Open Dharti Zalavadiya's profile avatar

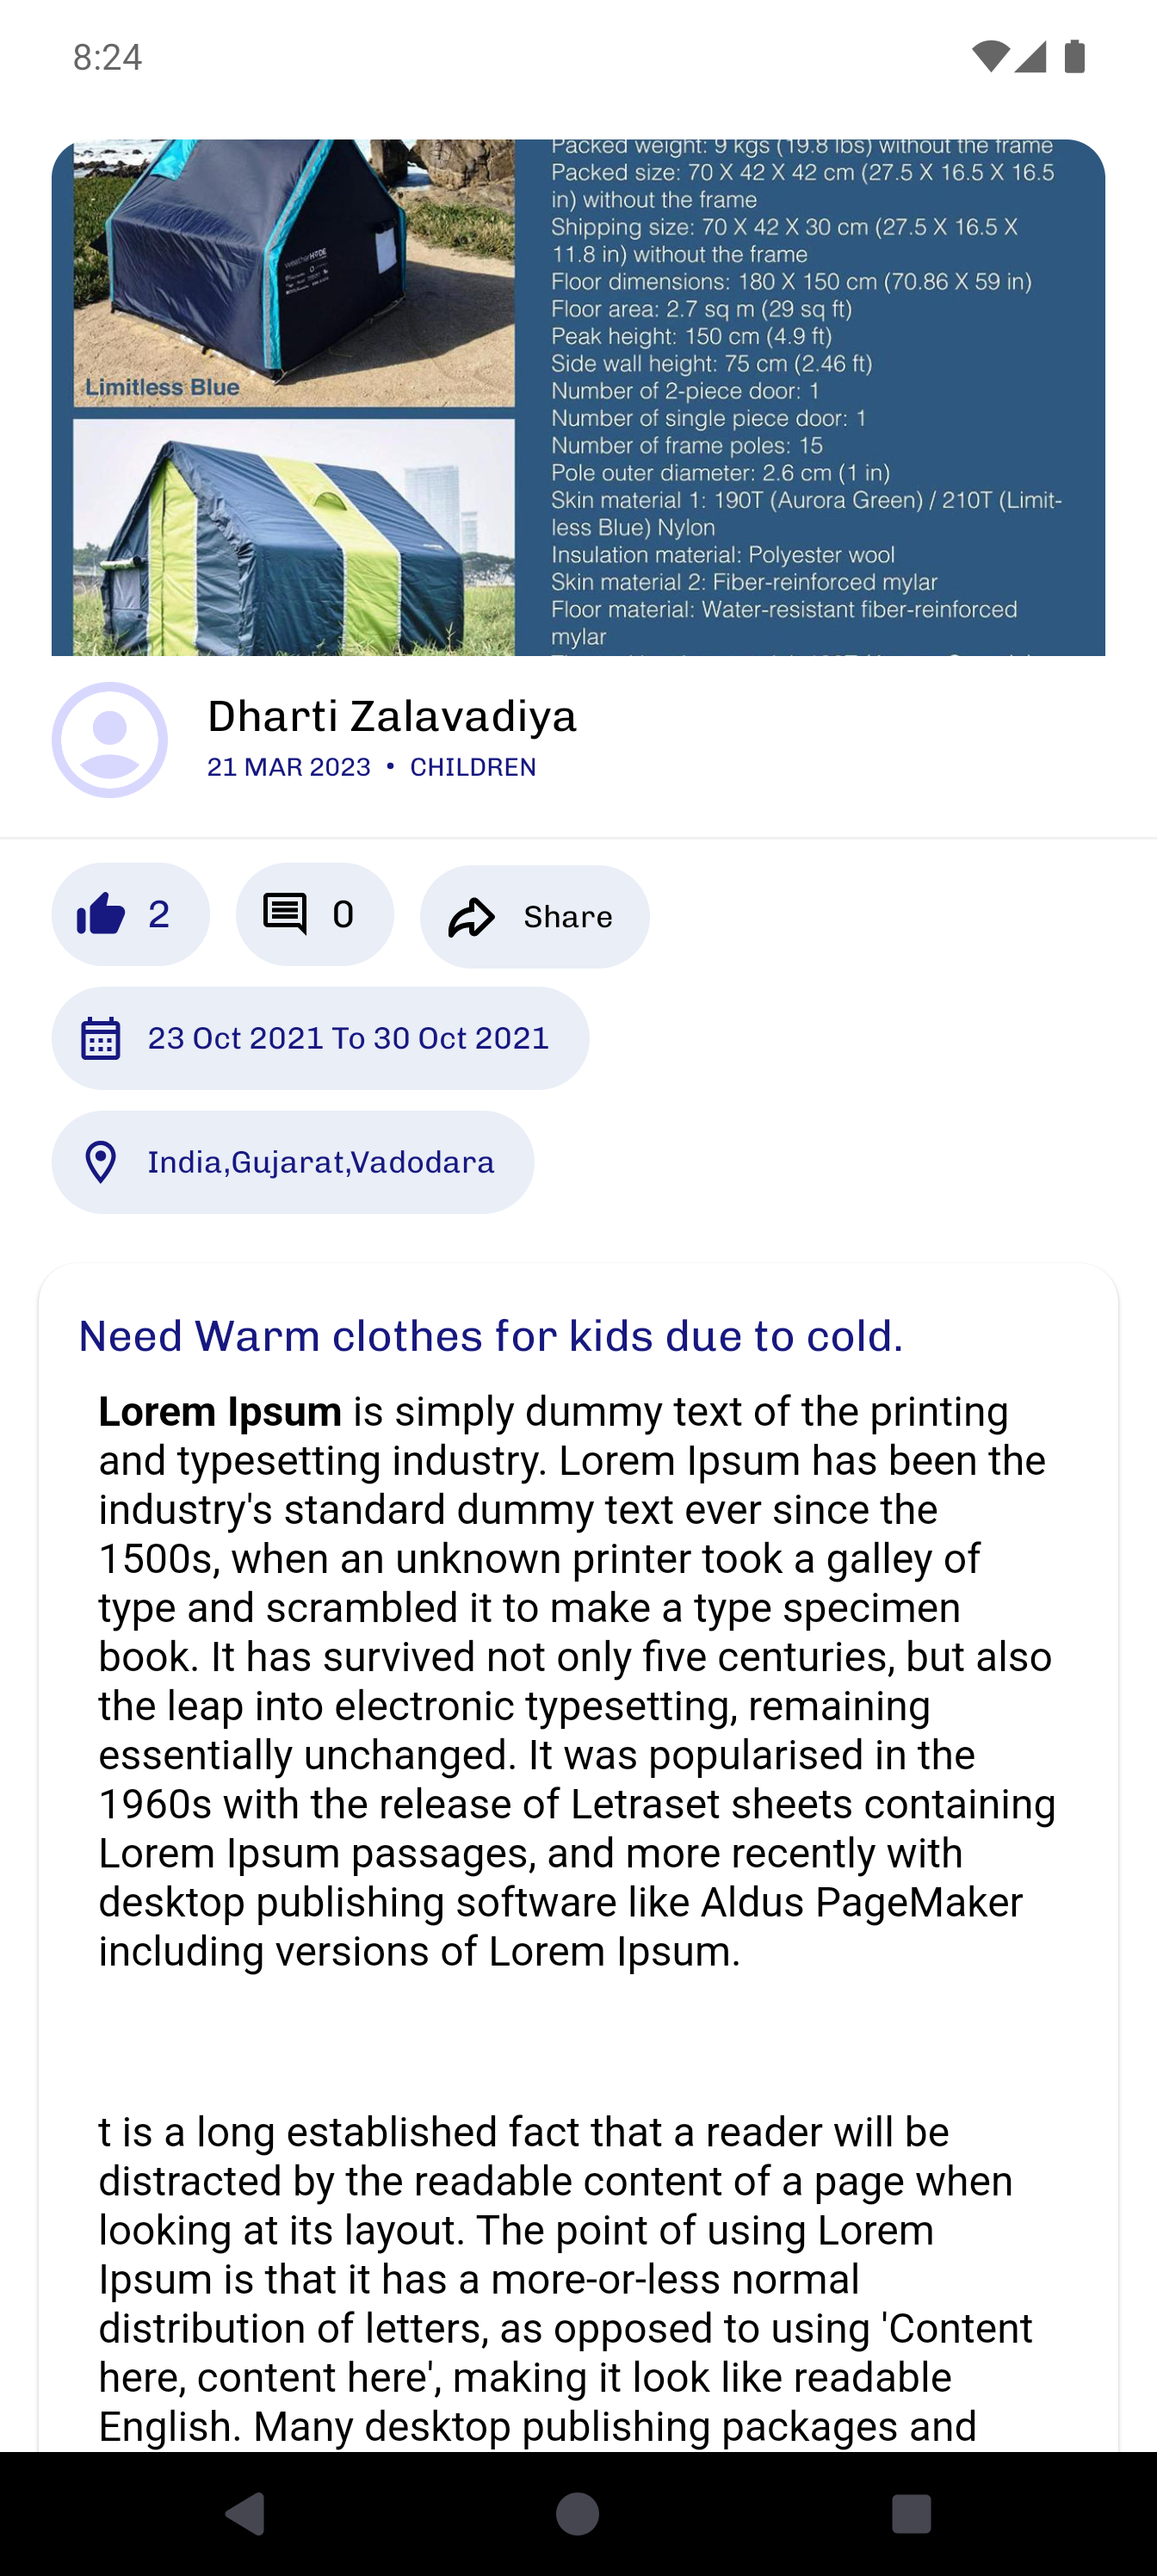pyautogui.click(x=110, y=740)
